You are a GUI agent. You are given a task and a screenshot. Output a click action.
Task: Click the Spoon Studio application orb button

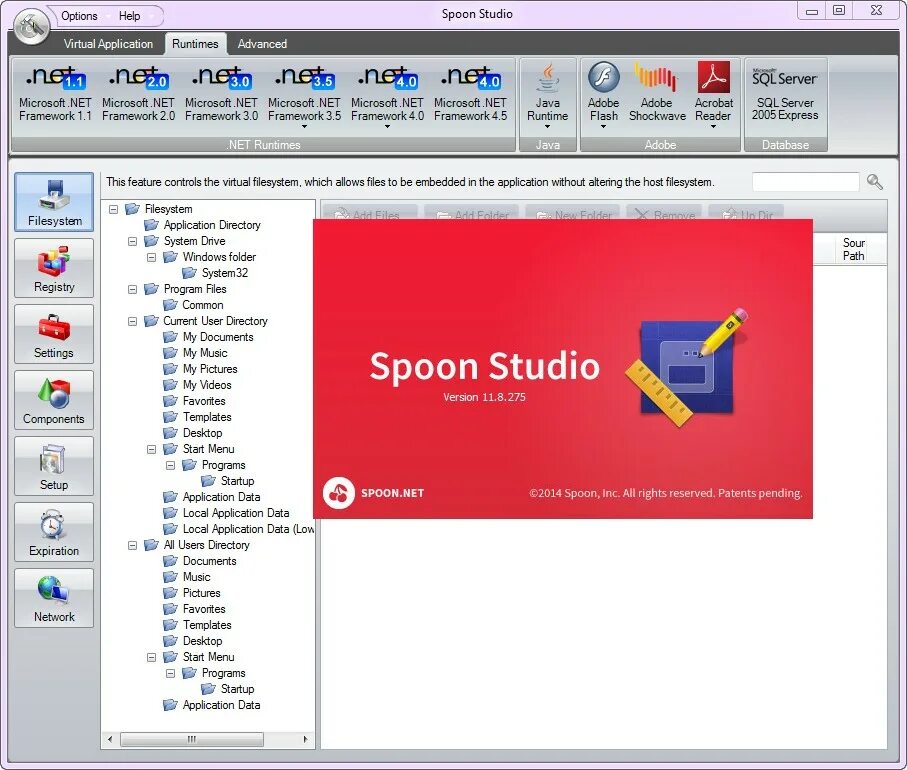[x=32, y=25]
